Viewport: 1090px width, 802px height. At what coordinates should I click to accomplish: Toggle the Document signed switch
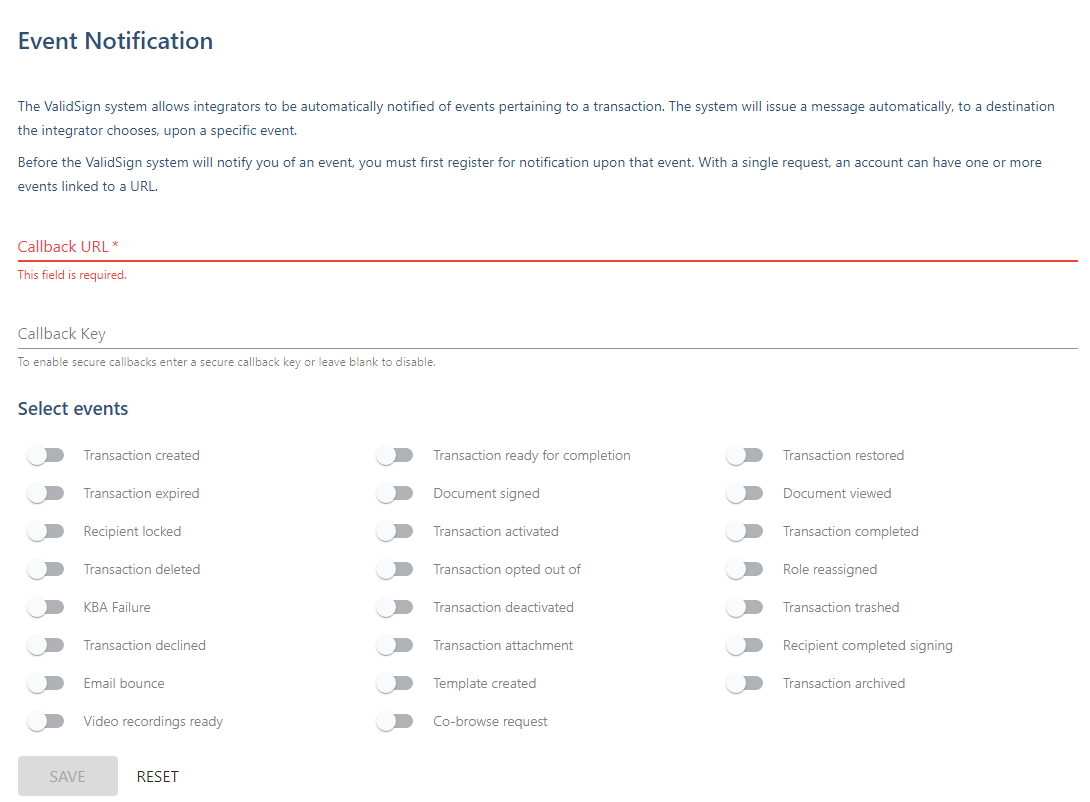click(395, 493)
